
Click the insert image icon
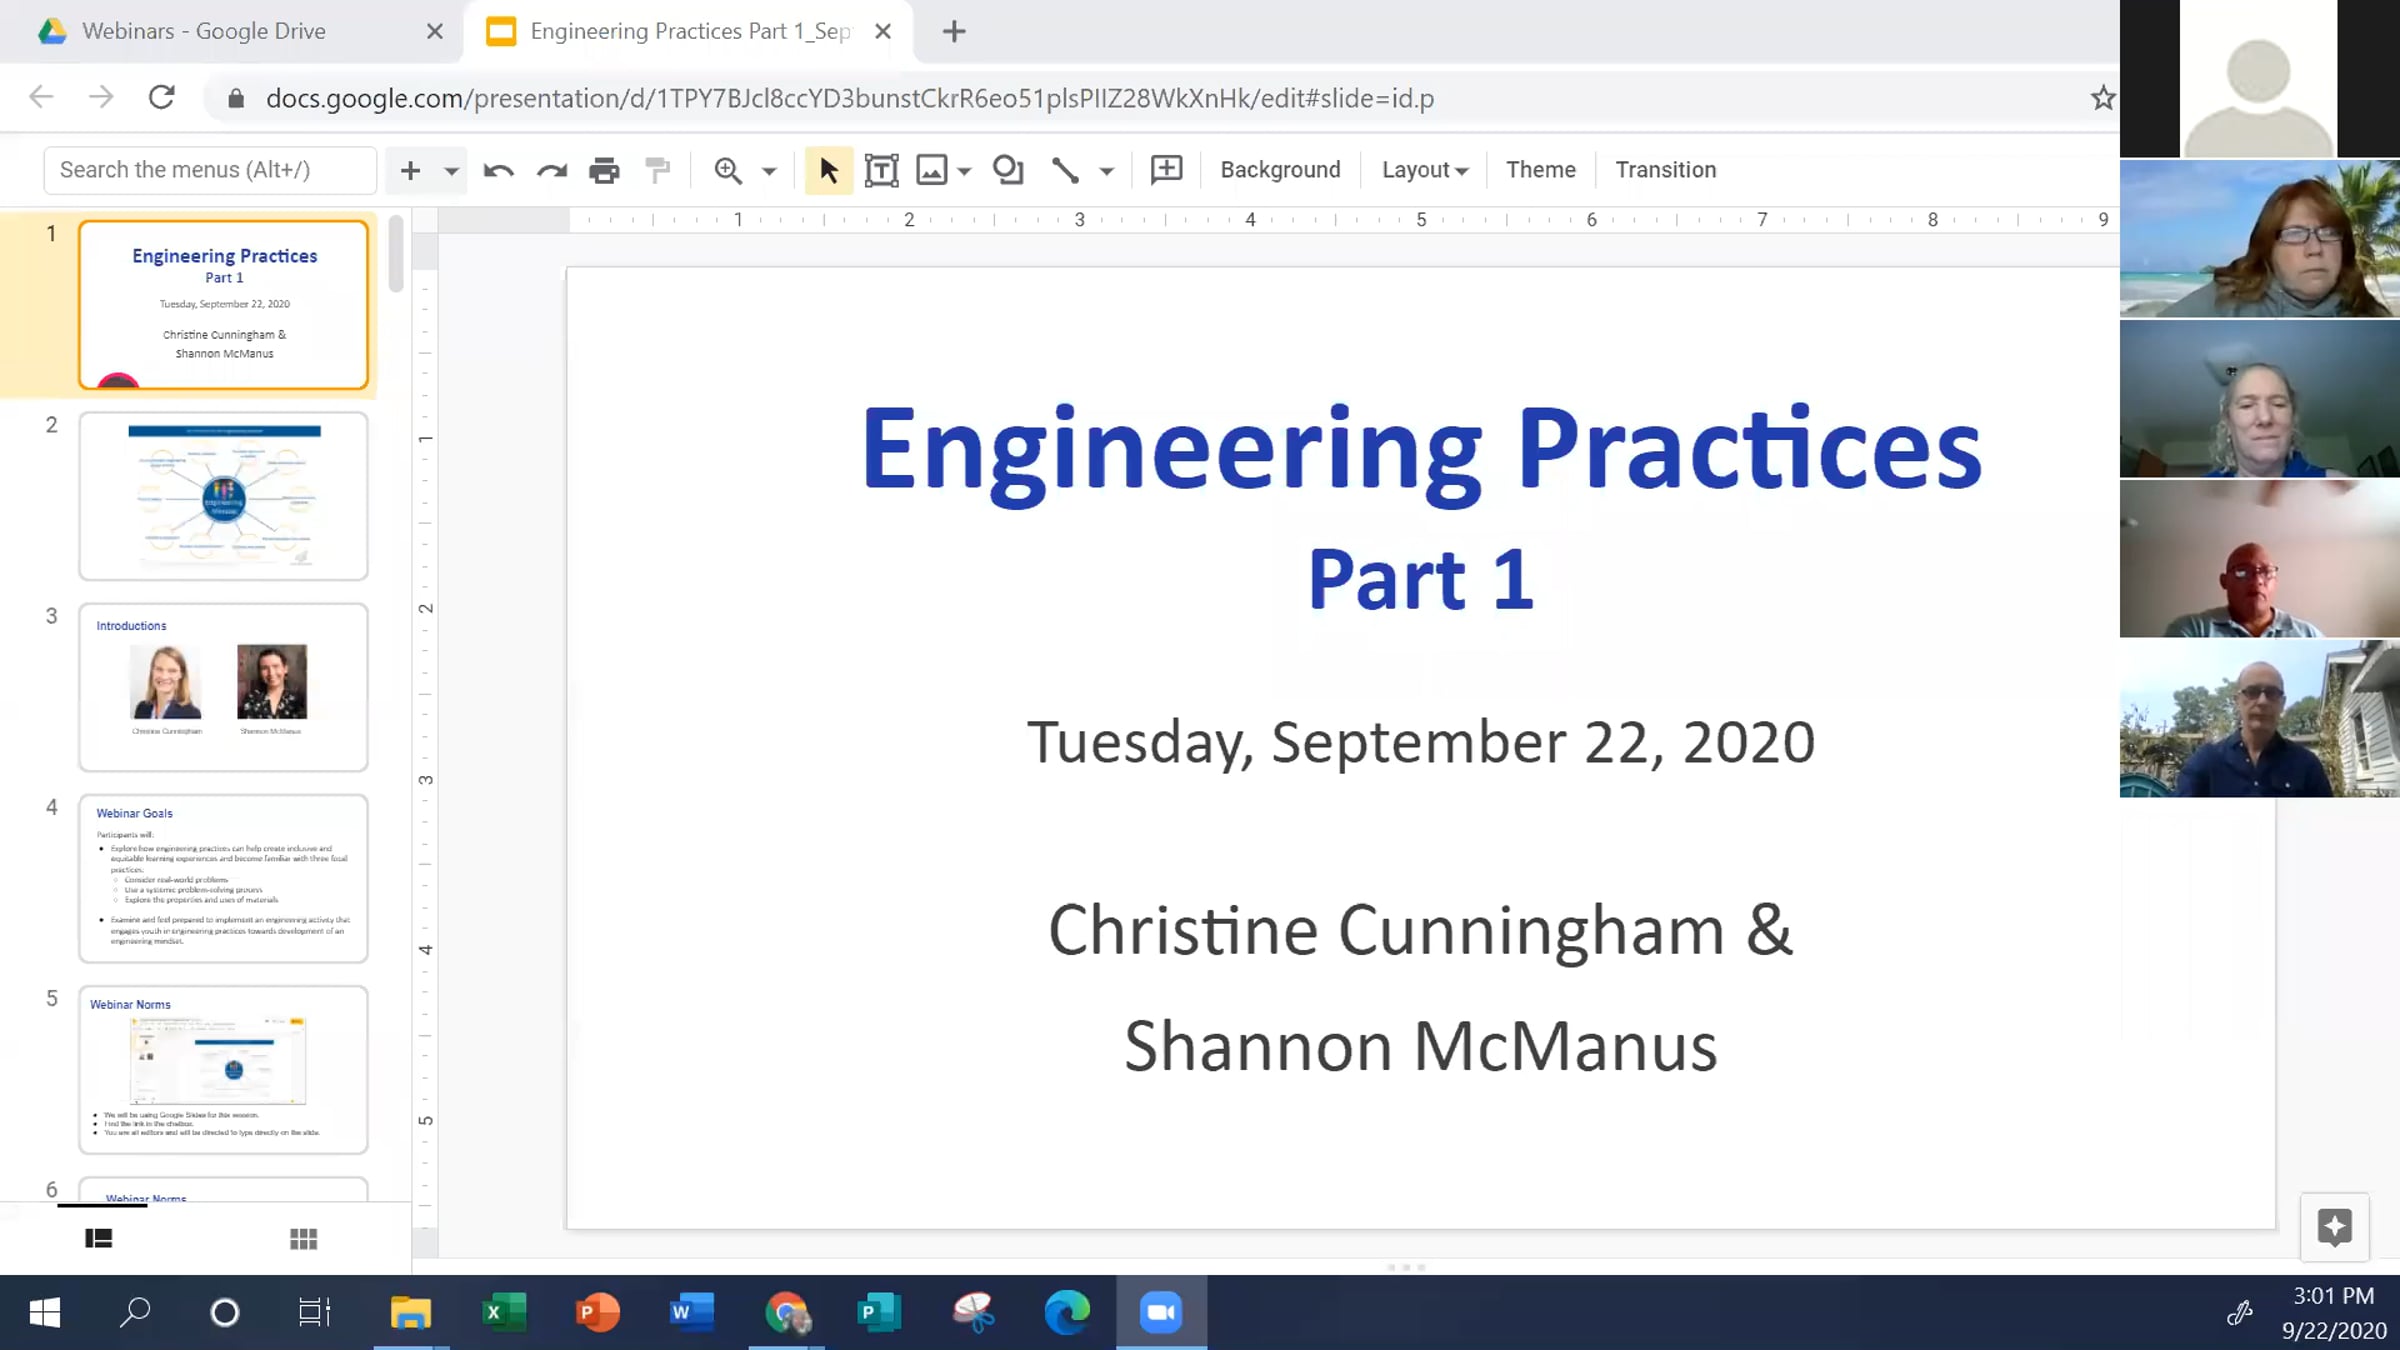932,171
